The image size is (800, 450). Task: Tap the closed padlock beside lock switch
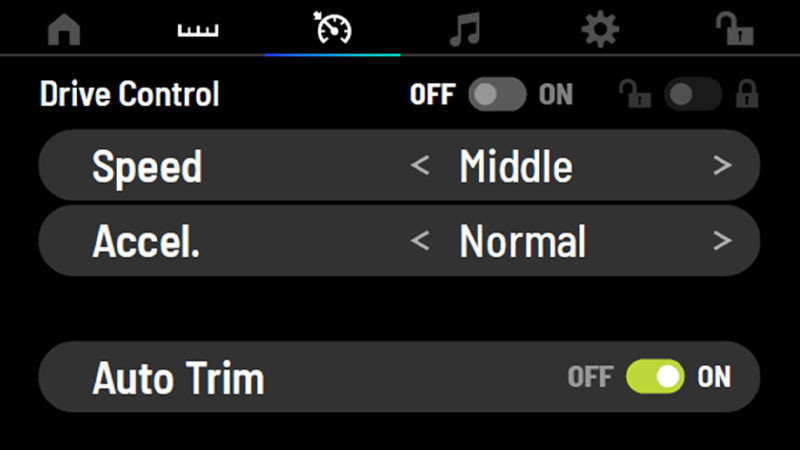[x=747, y=94]
